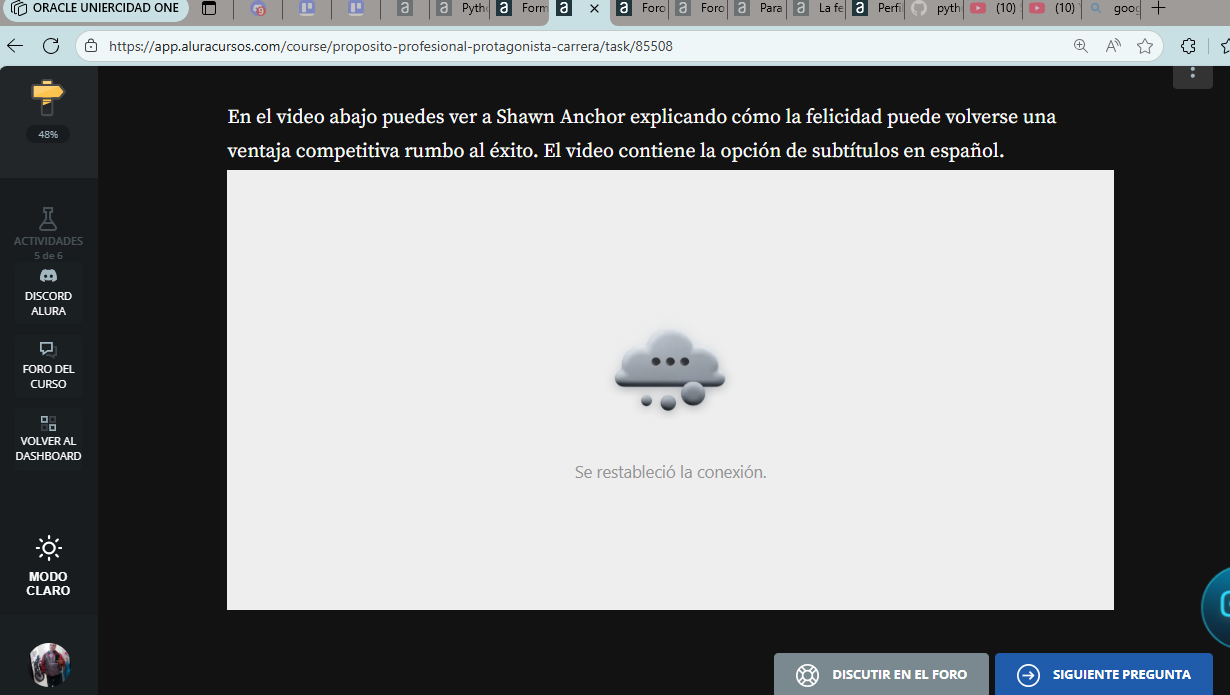The height and width of the screenshot is (695, 1230).
Task: Click the 48% course progress indicator
Action: 47,133
